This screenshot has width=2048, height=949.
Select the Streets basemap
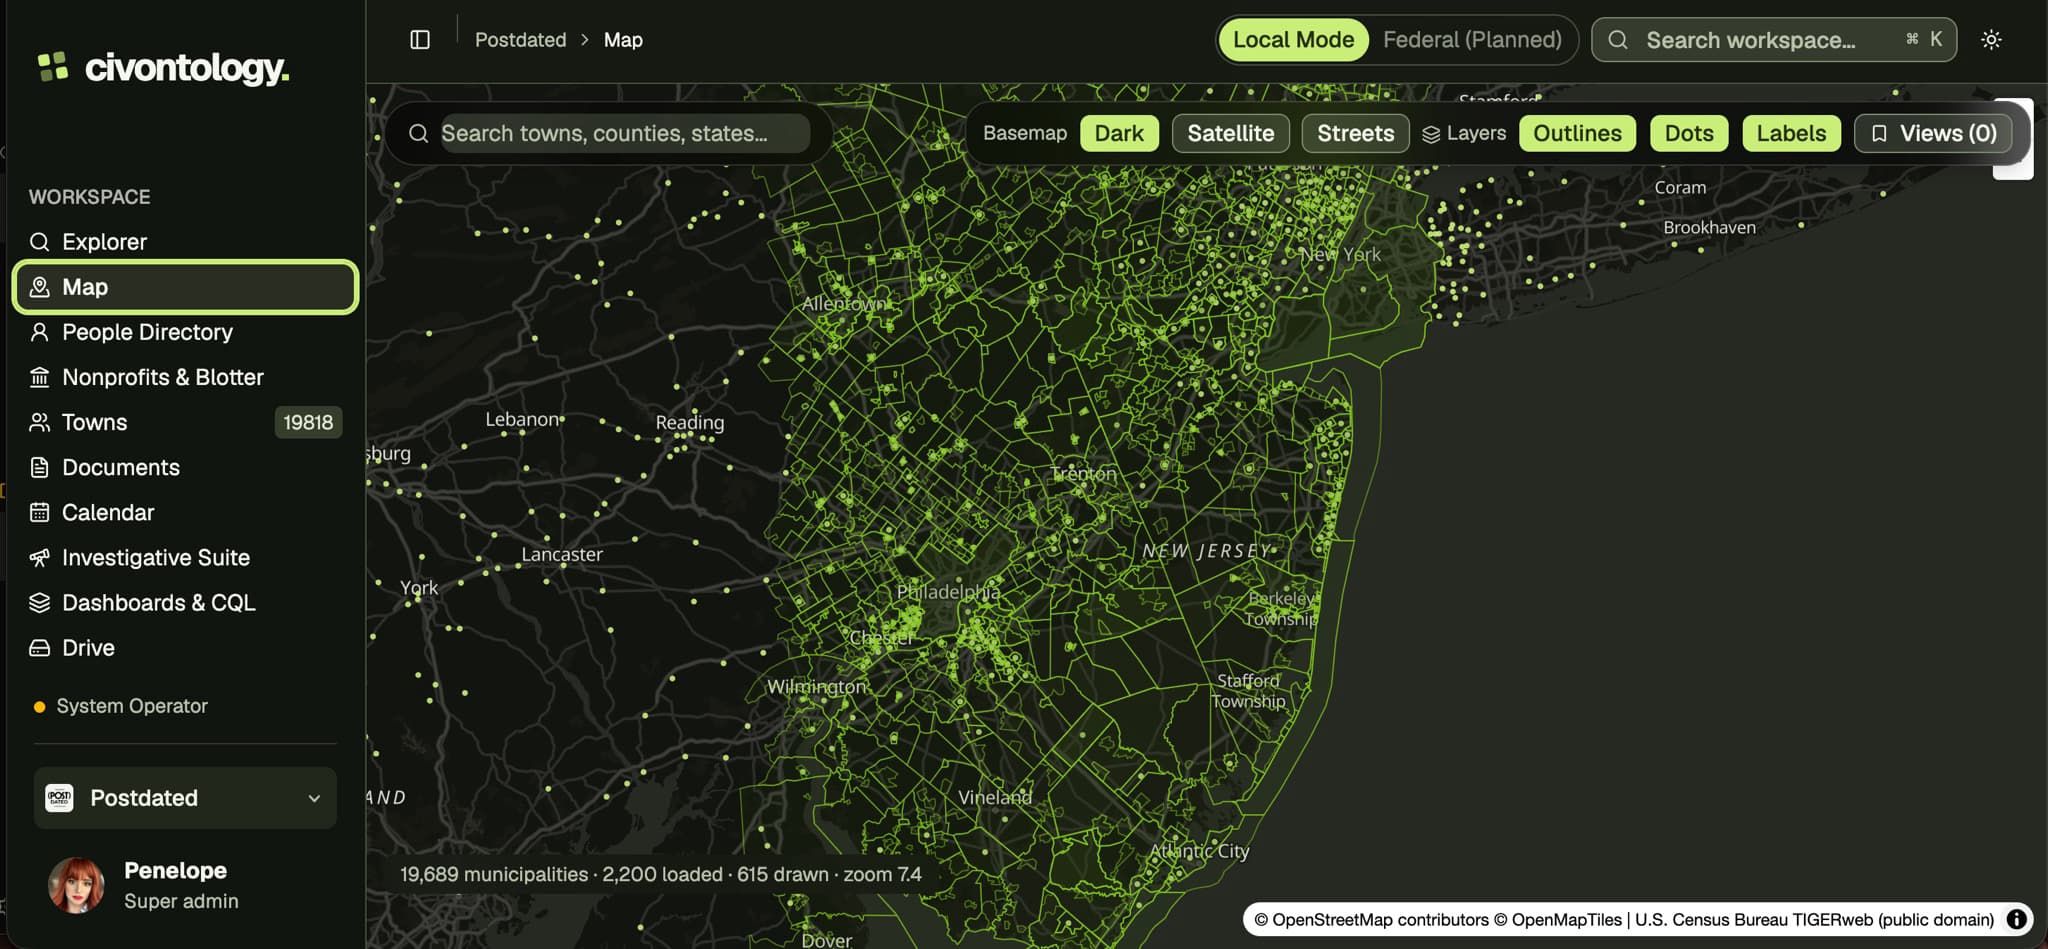(1355, 133)
